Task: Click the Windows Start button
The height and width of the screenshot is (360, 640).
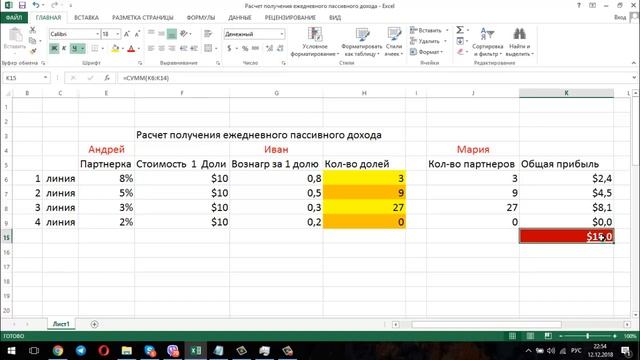Action: pyautogui.click(x=11, y=351)
